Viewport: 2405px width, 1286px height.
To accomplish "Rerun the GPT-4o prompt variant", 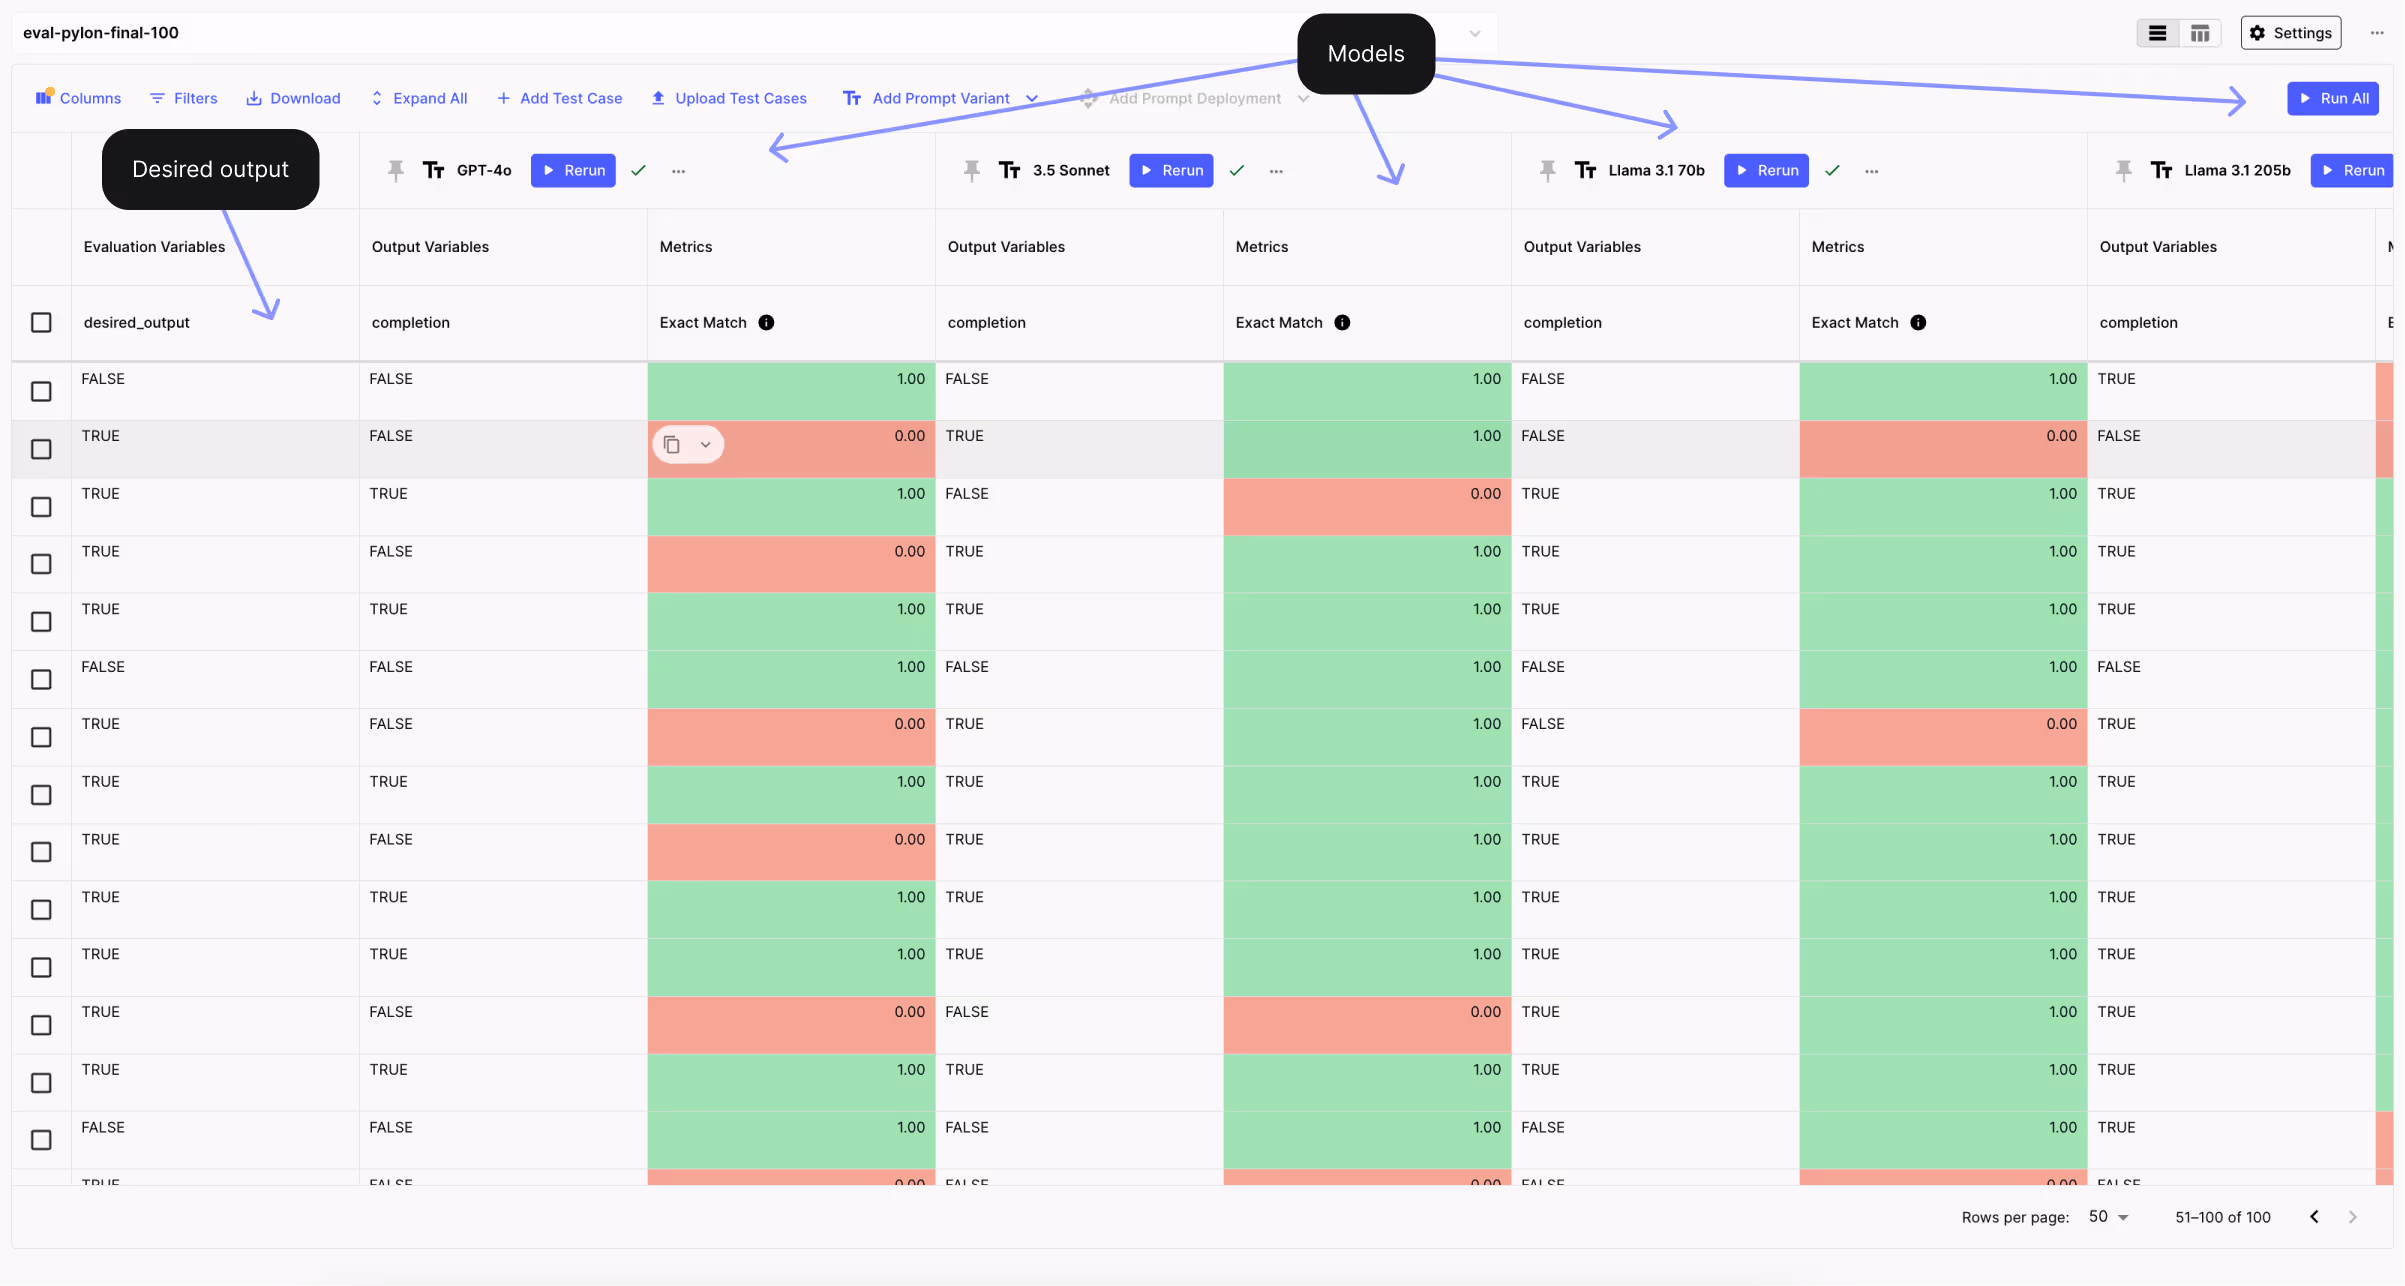I will [x=573, y=171].
